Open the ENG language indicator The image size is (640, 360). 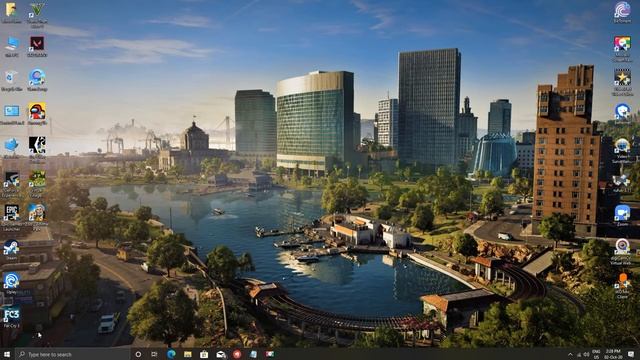pyautogui.click(x=596, y=354)
